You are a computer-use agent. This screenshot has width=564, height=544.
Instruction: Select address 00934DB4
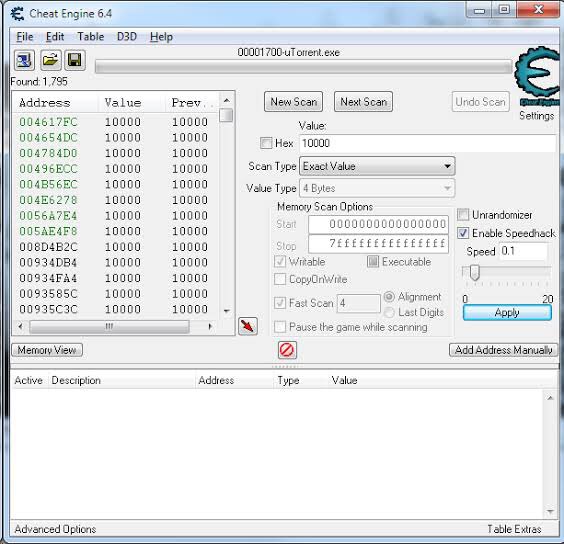pyautogui.click(x=48, y=262)
